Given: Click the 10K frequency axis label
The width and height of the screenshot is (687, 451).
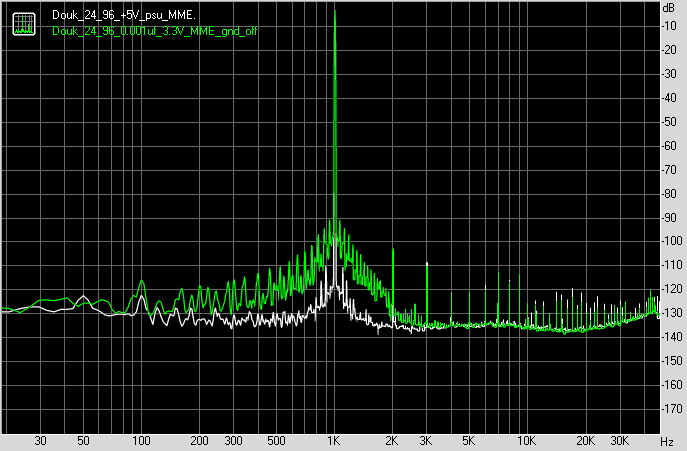Looking at the screenshot, I should tap(526, 440).
